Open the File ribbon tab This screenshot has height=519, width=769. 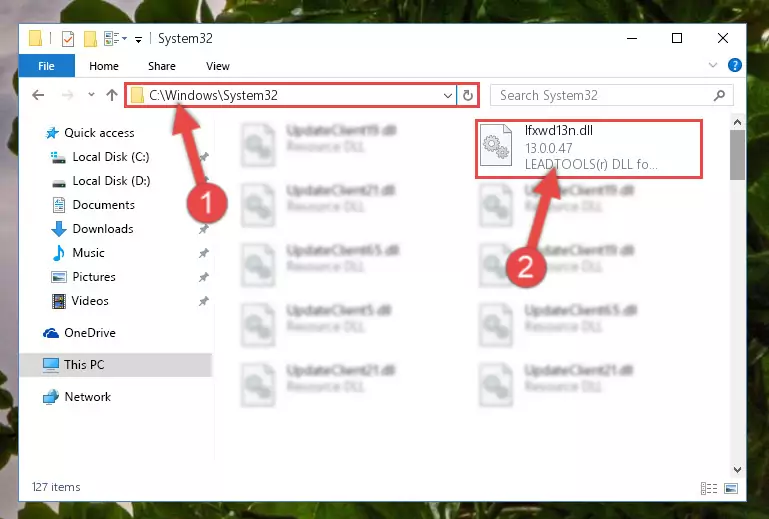[x=47, y=66]
